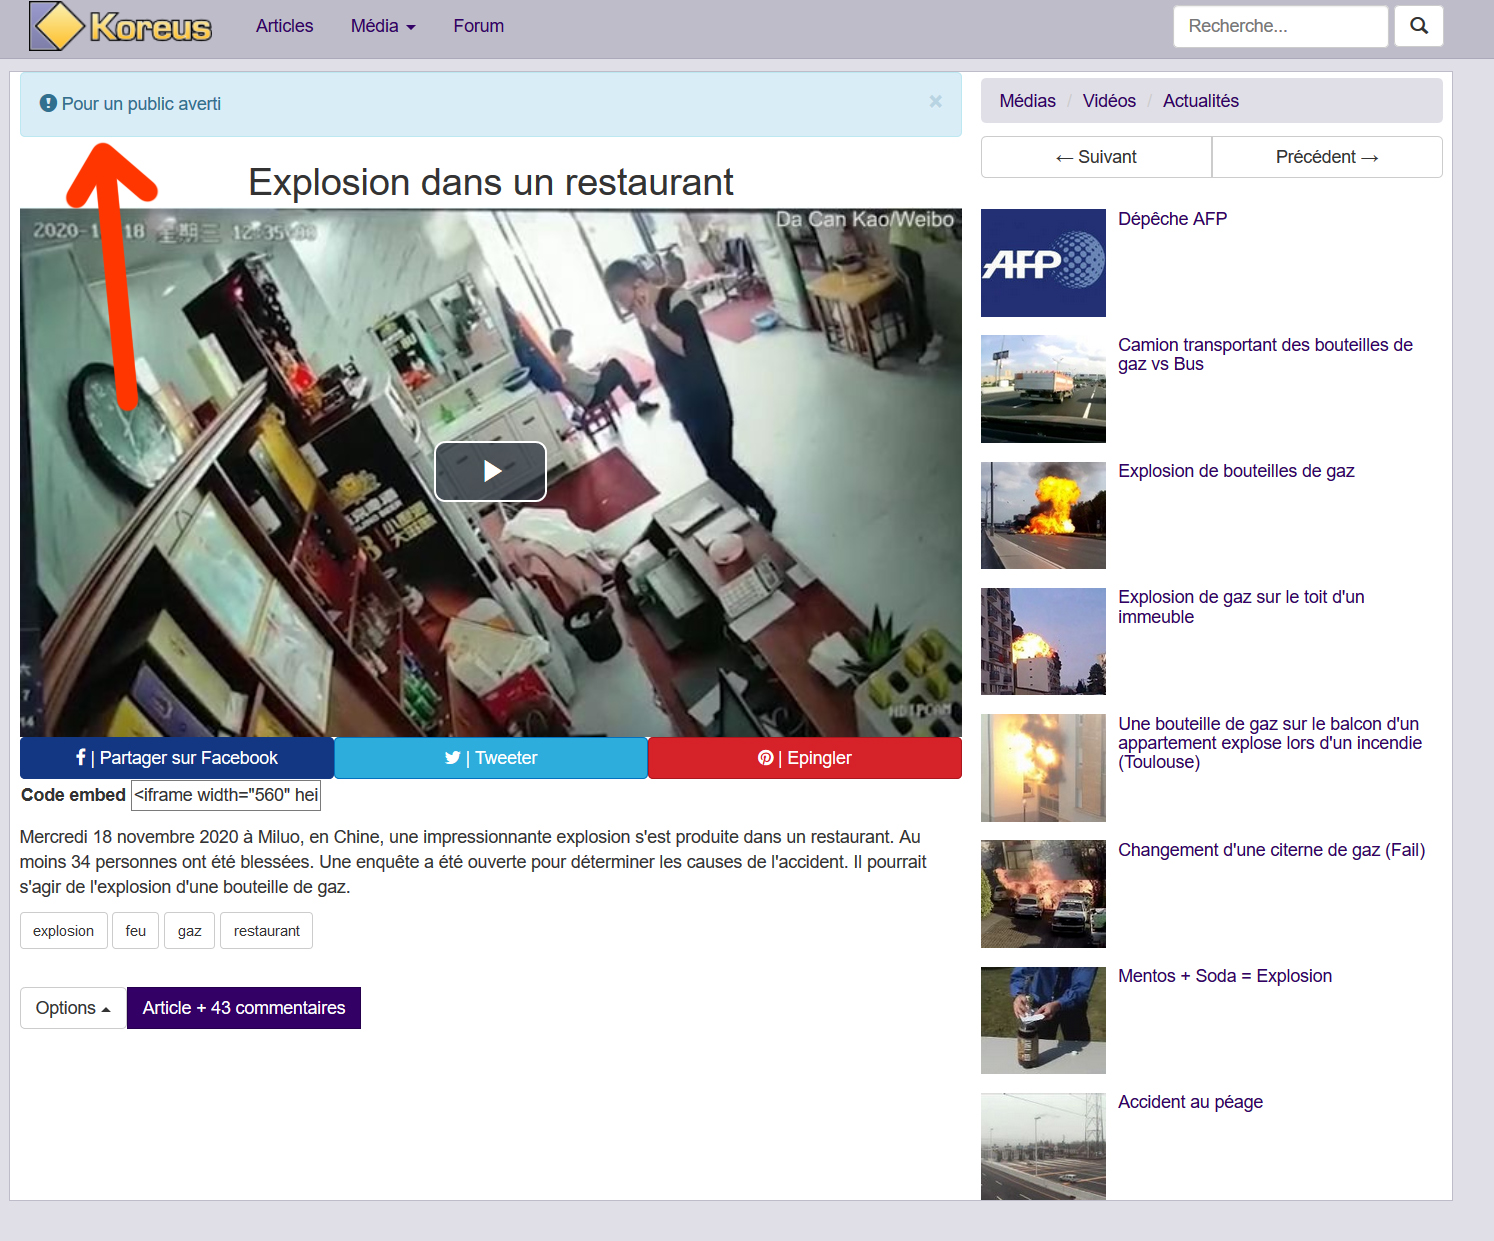This screenshot has width=1494, height=1241.
Task: Open the Vidéos breadcrumb link
Action: [1109, 101]
